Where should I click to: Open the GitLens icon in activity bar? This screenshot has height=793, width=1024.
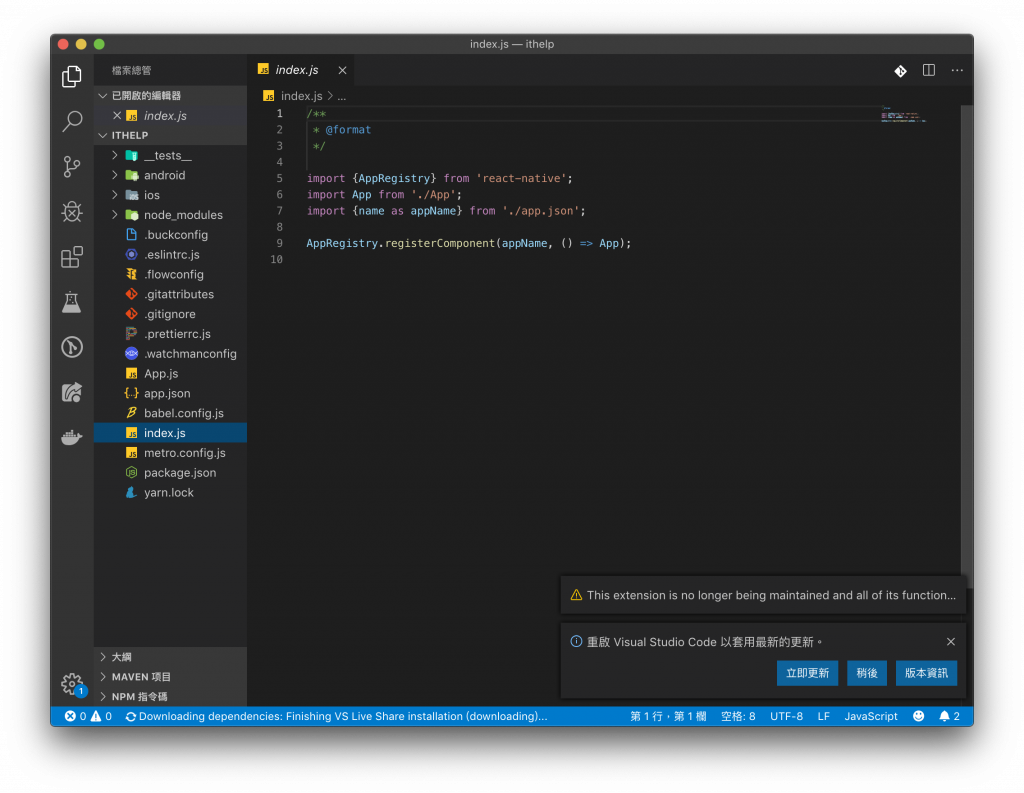pos(72,347)
